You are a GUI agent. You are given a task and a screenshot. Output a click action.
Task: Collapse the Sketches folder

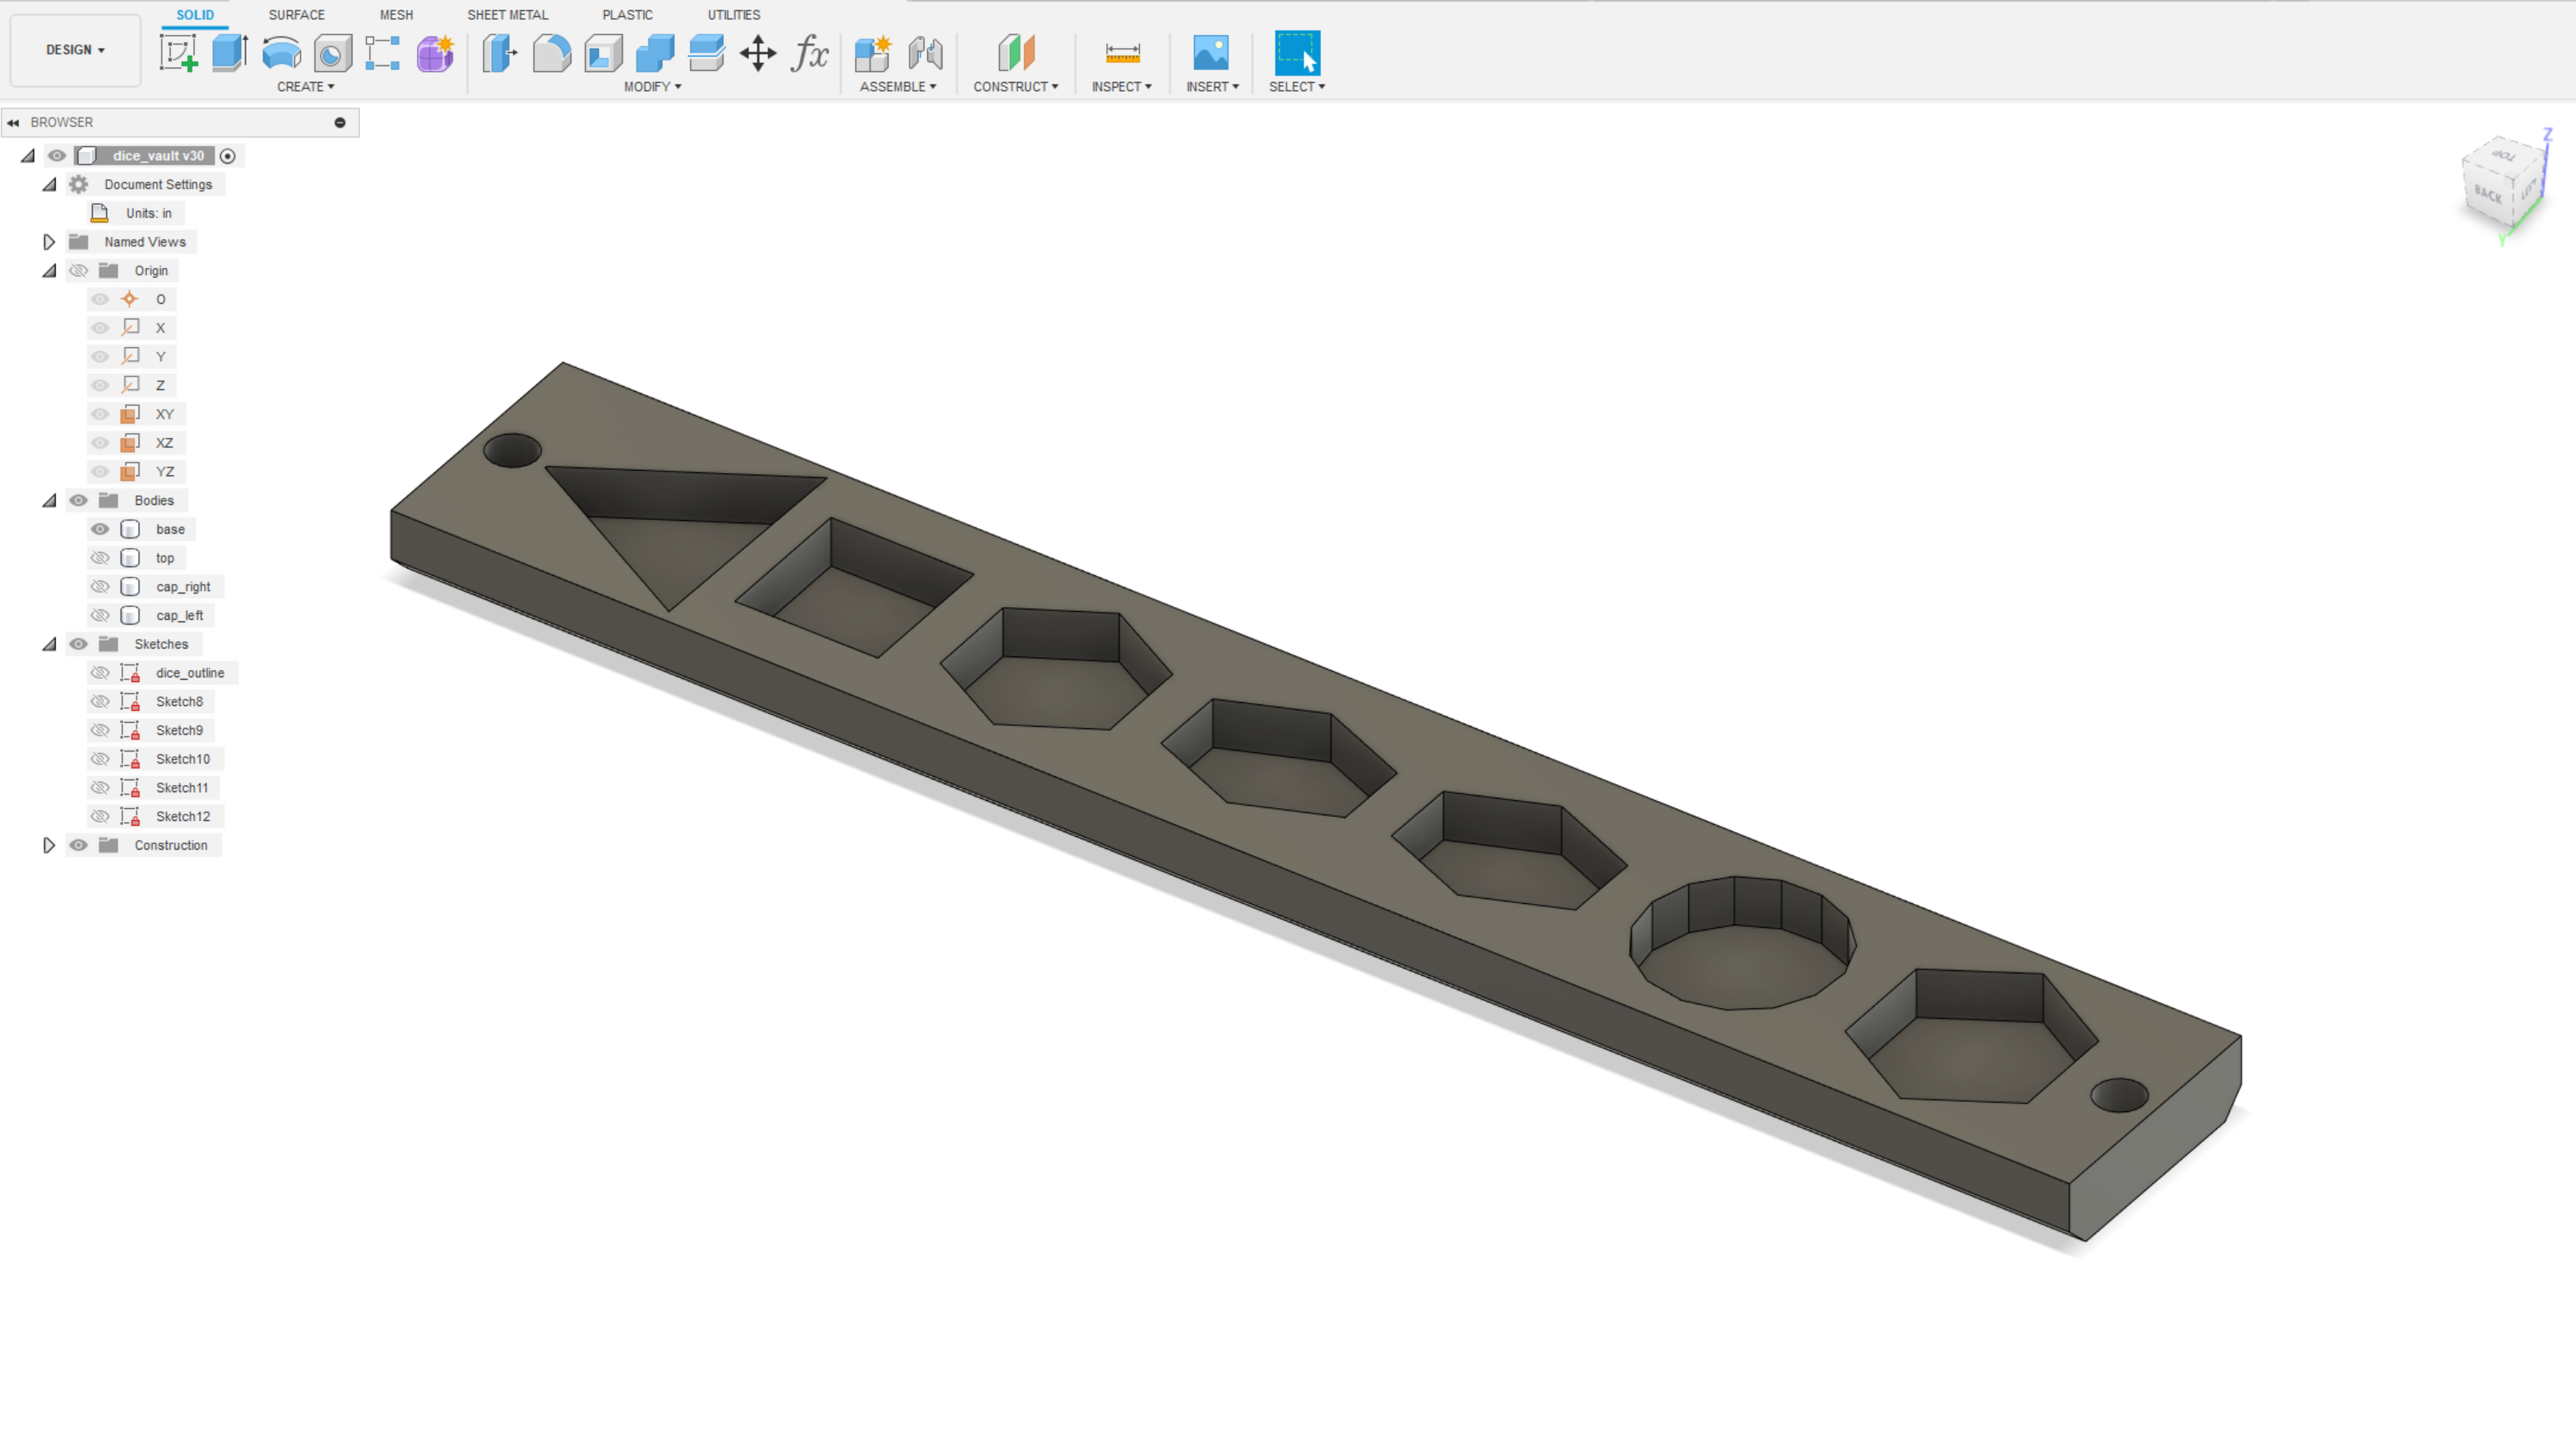pos(49,643)
